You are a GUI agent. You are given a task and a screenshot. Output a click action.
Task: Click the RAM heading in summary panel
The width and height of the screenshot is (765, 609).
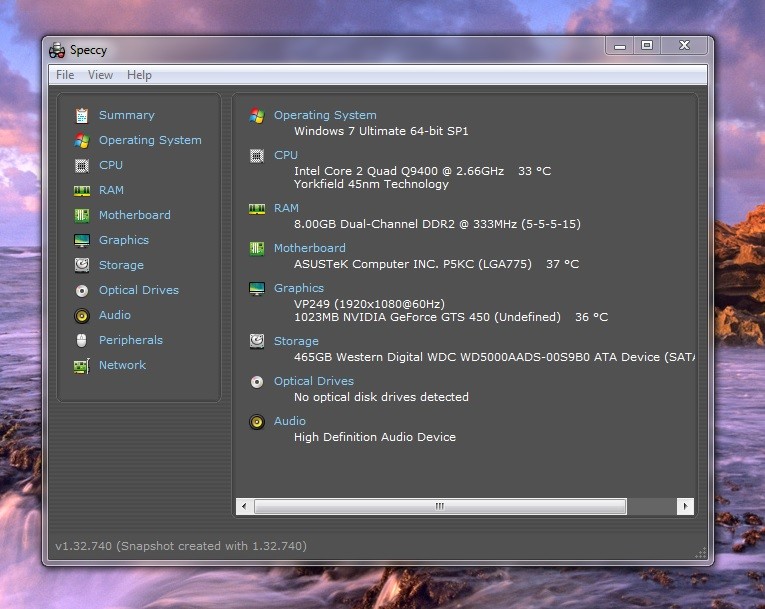tap(286, 208)
